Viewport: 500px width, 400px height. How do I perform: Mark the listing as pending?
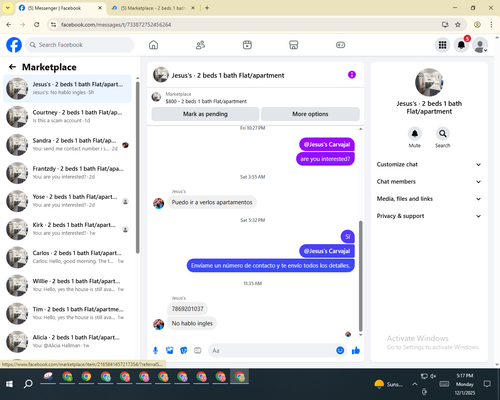(x=205, y=114)
